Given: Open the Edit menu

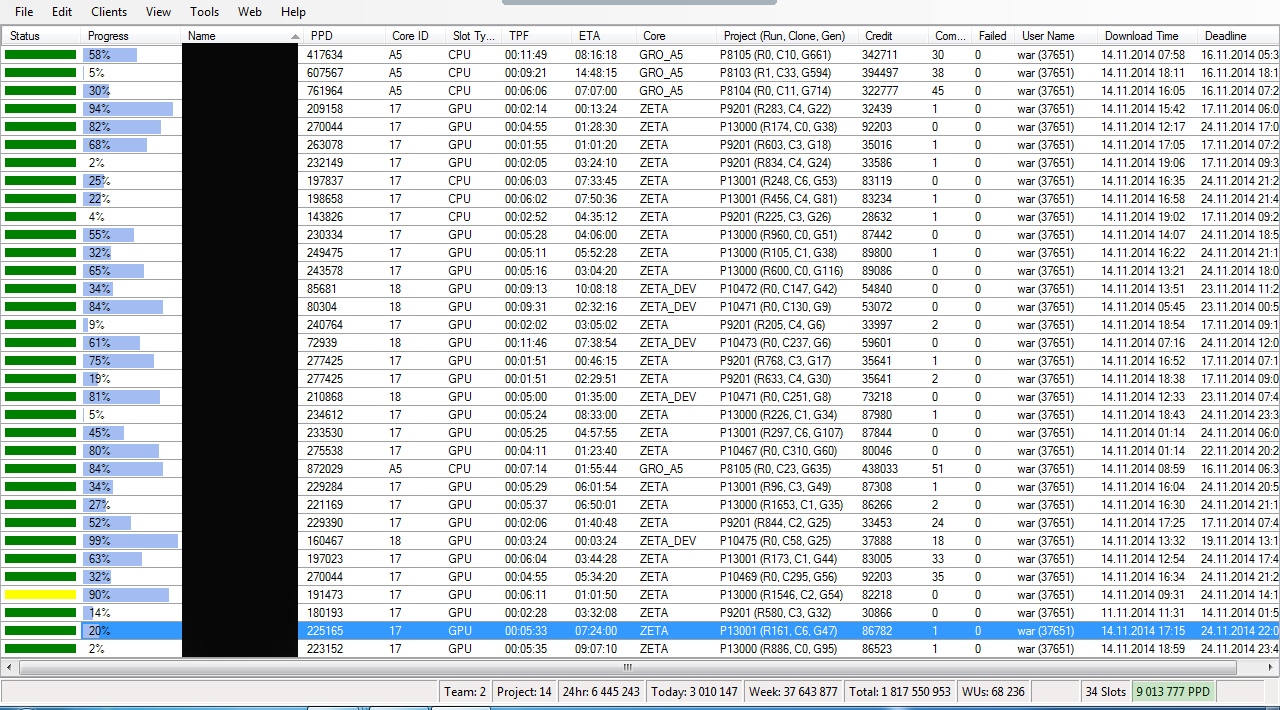Looking at the screenshot, I should pyautogui.click(x=62, y=12).
